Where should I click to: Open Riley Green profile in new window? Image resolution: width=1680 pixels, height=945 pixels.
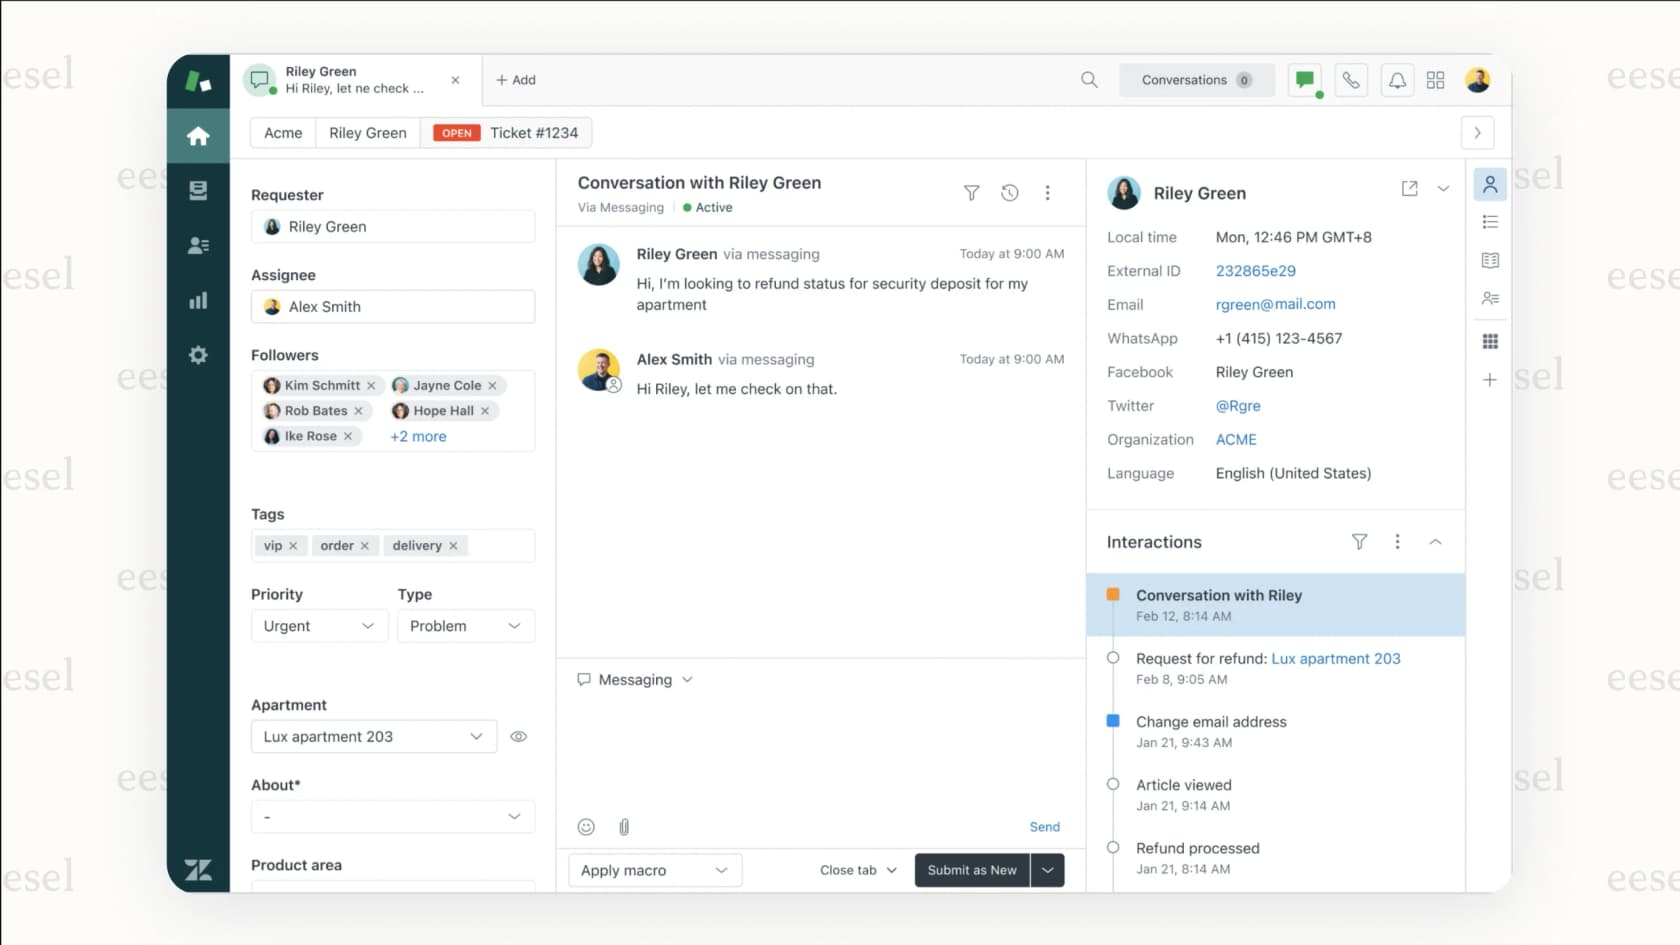pos(1409,188)
